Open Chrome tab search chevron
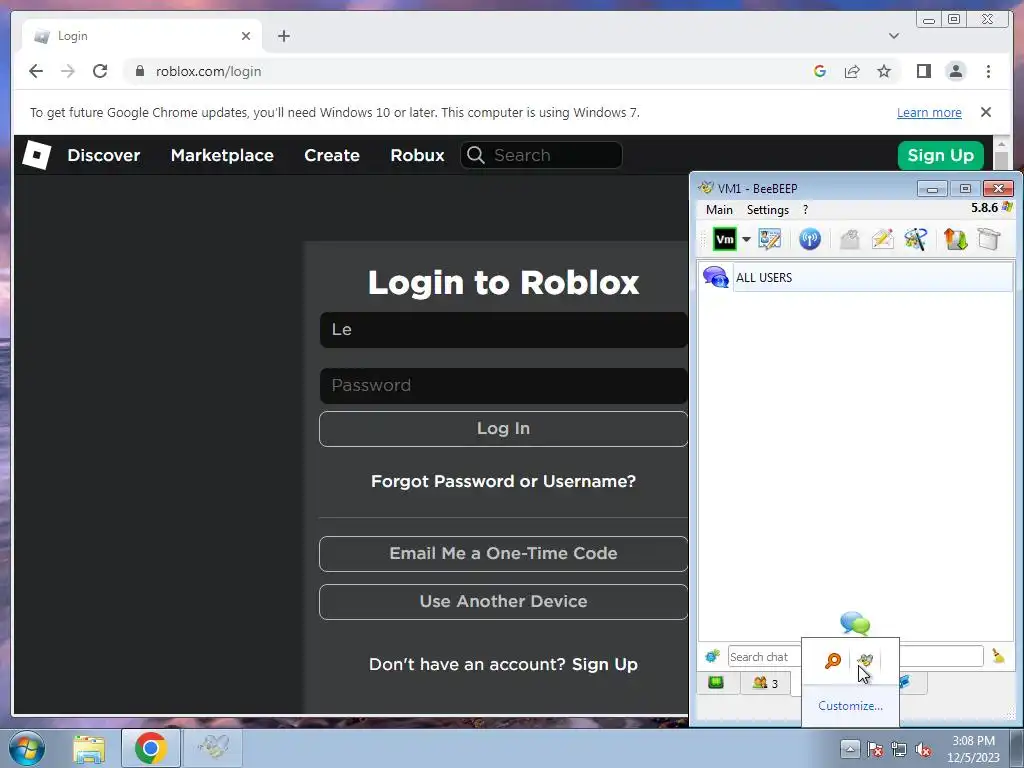Image resolution: width=1024 pixels, height=768 pixels. pos(894,36)
